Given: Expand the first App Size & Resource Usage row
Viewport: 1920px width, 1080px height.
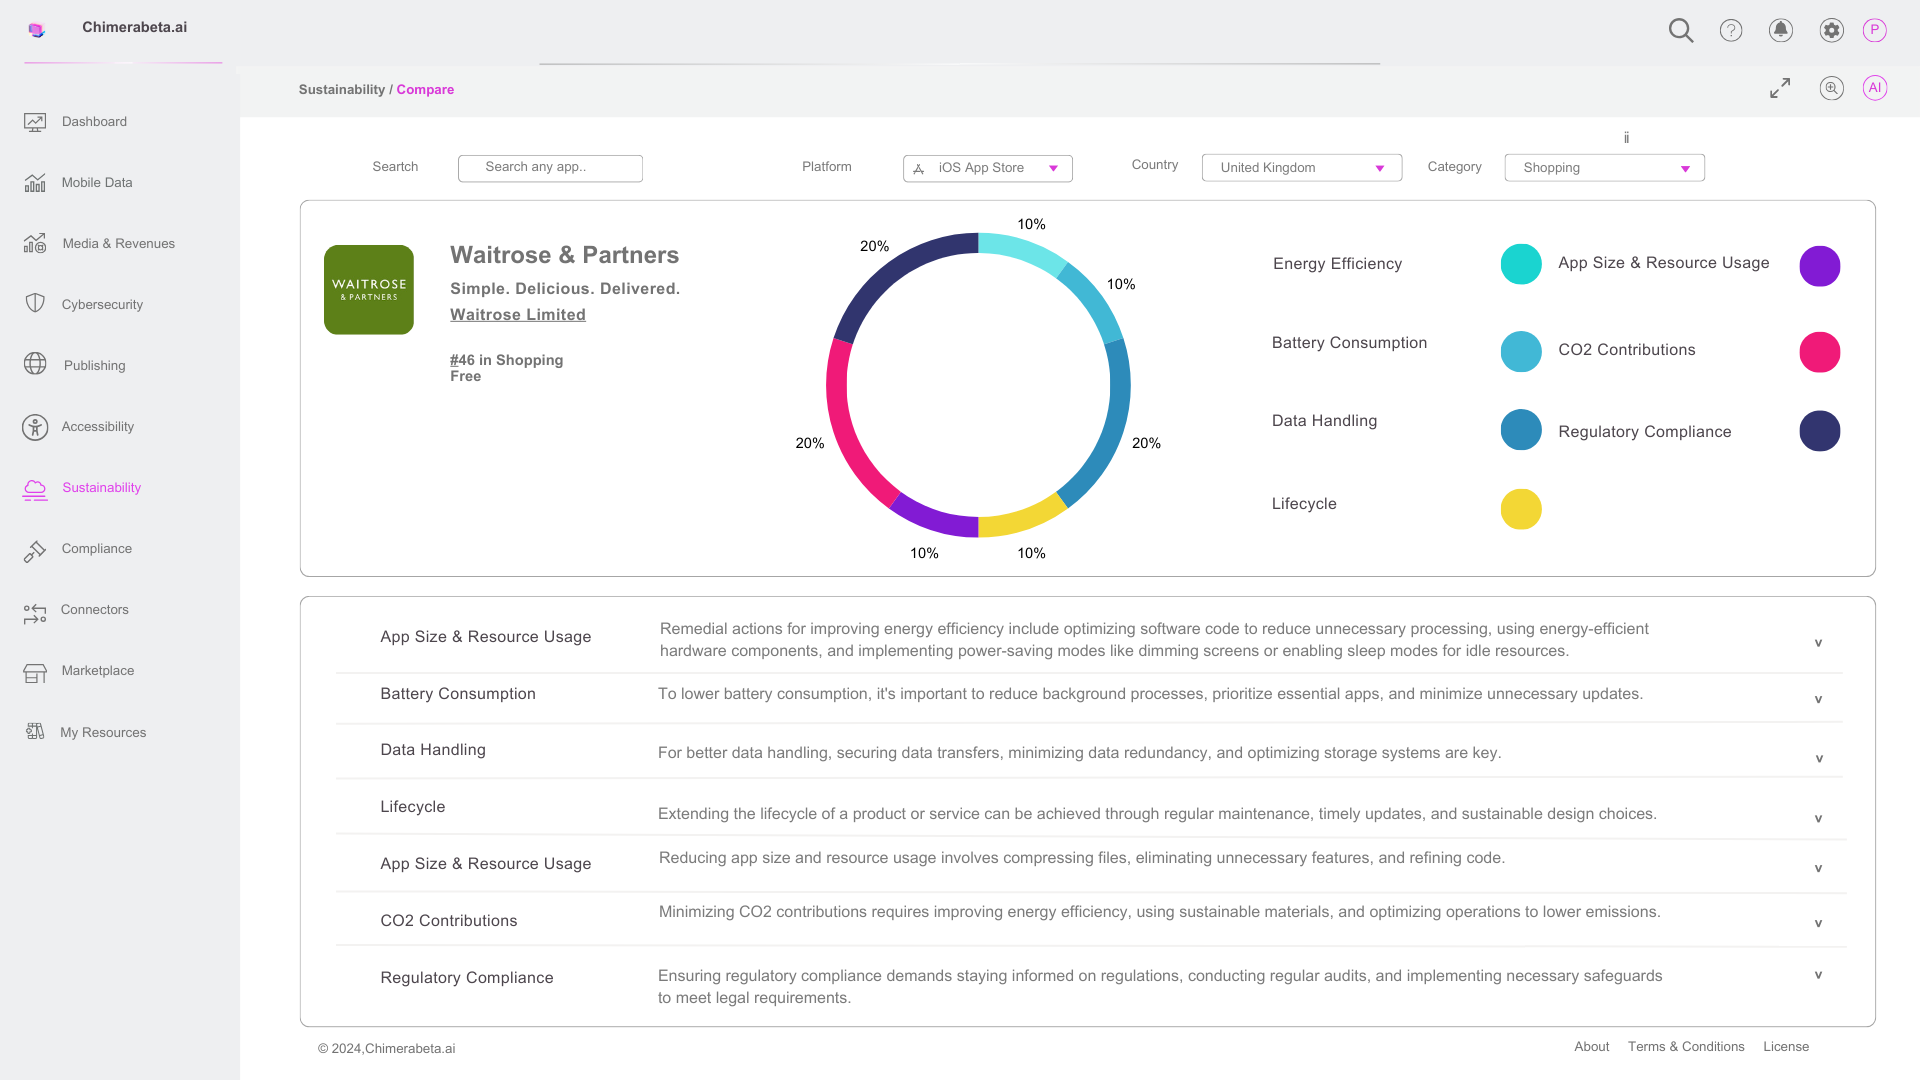Looking at the screenshot, I should tap(1818, 643).
